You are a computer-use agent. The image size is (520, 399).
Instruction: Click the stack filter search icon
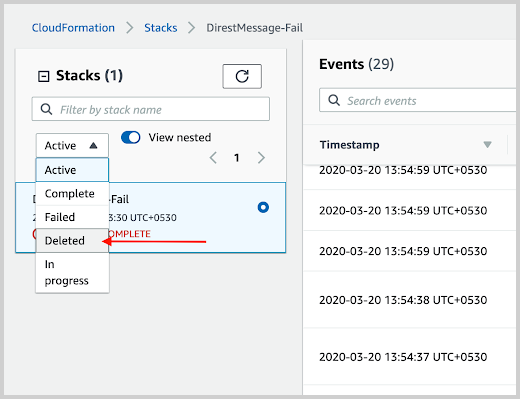point(46,109)
